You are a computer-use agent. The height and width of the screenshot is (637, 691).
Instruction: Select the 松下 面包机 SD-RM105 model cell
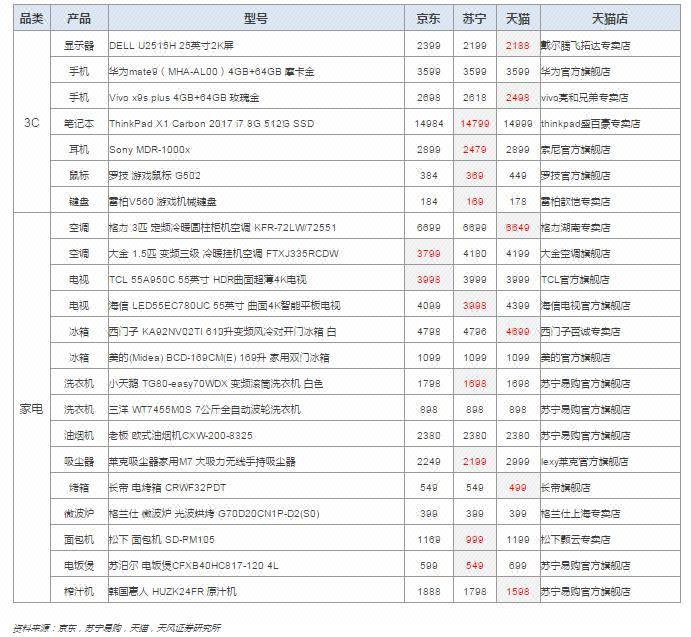click(256, 540)
